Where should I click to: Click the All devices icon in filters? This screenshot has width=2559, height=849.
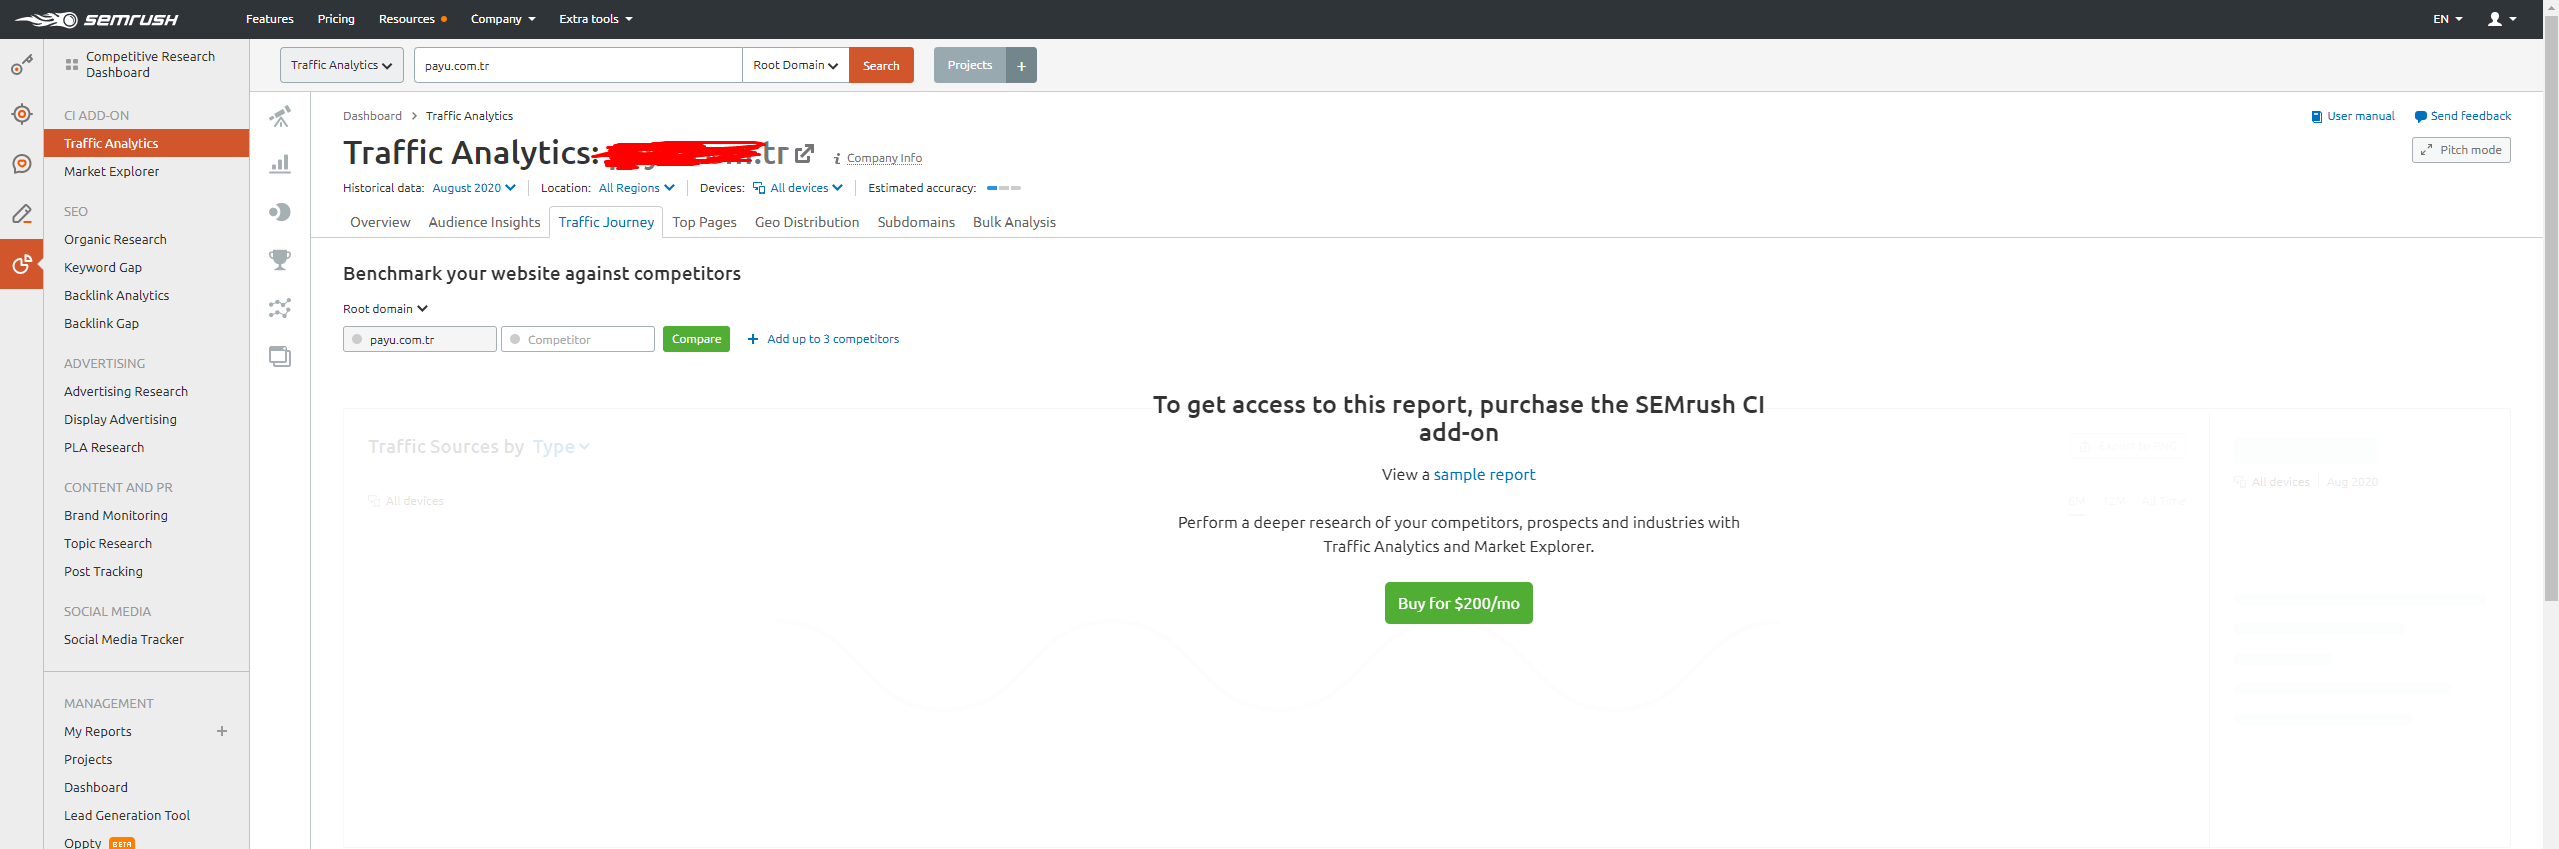click(x=759, y=188)
